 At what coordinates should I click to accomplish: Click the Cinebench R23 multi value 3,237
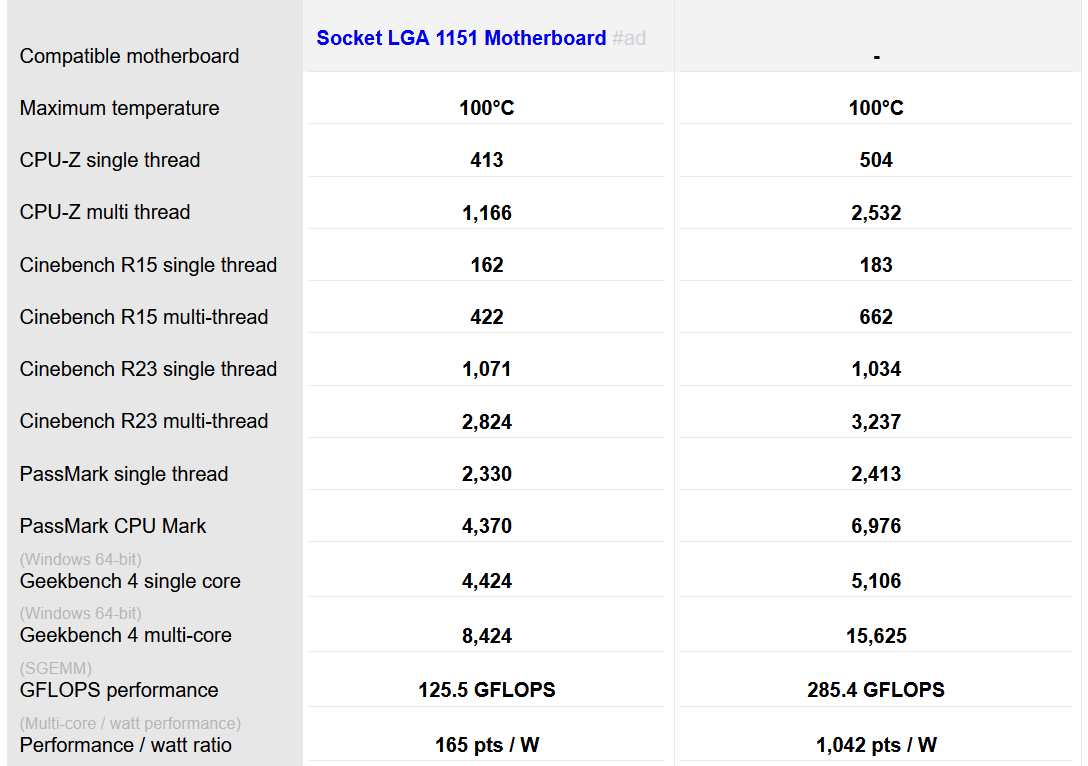point(876,422)
